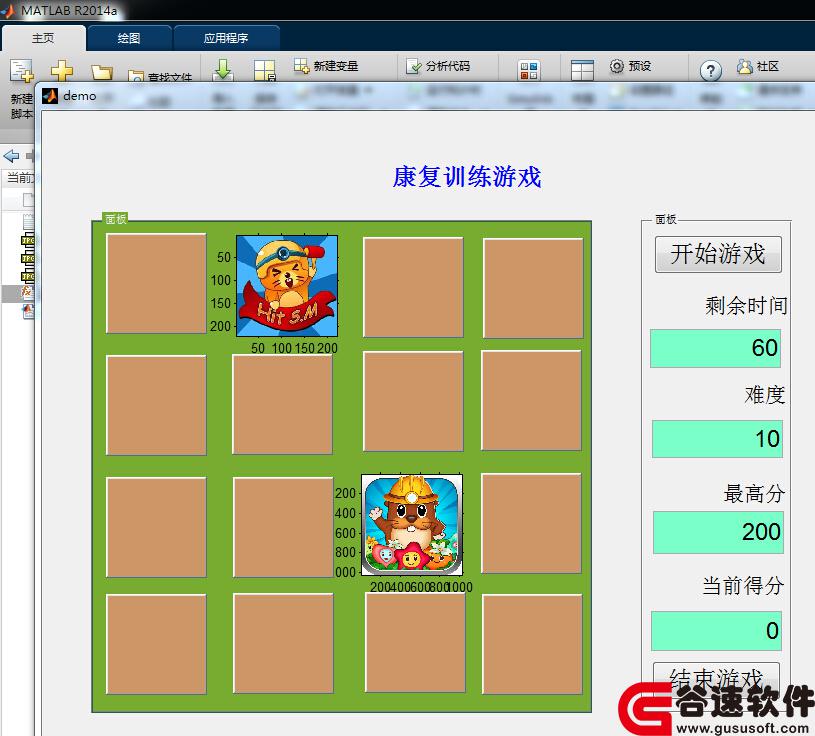Click the Open folder icon in MATLAB toolbar
Viewport: 815px width, 736px height.
pyautogui.click(x=102, y=72)
